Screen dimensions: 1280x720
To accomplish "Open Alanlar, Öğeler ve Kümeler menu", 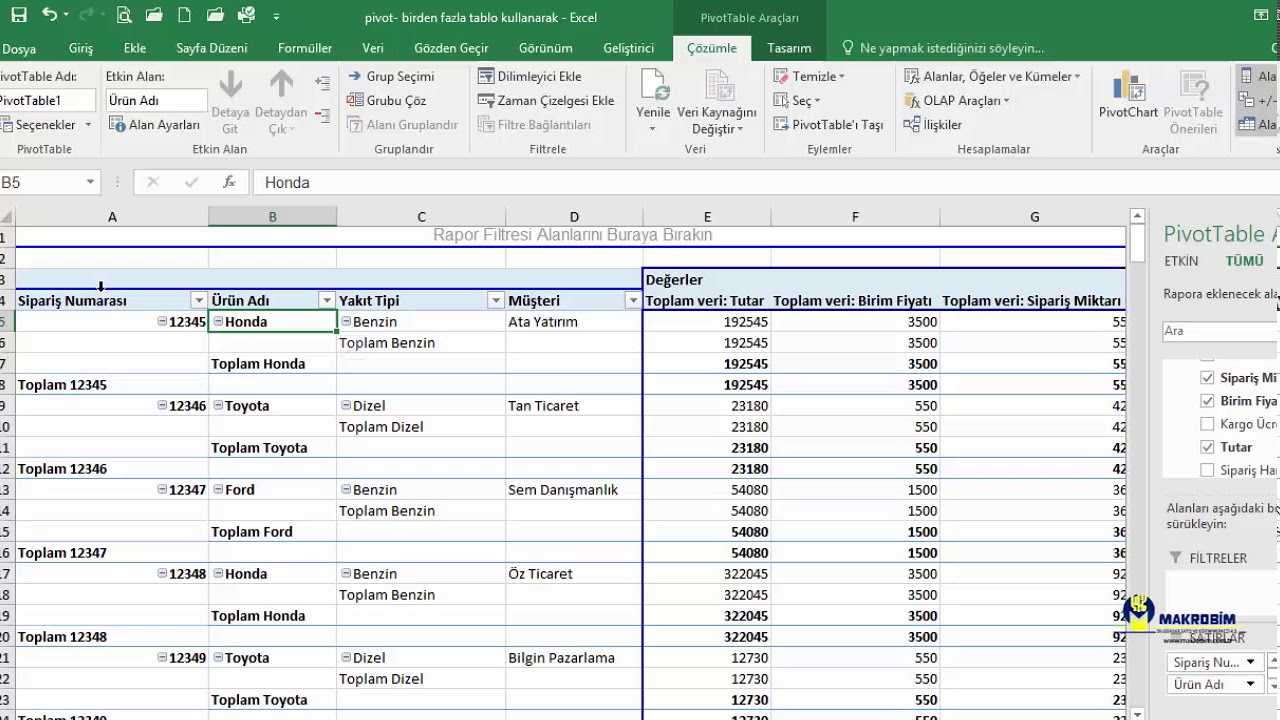I will pos(992,77).
